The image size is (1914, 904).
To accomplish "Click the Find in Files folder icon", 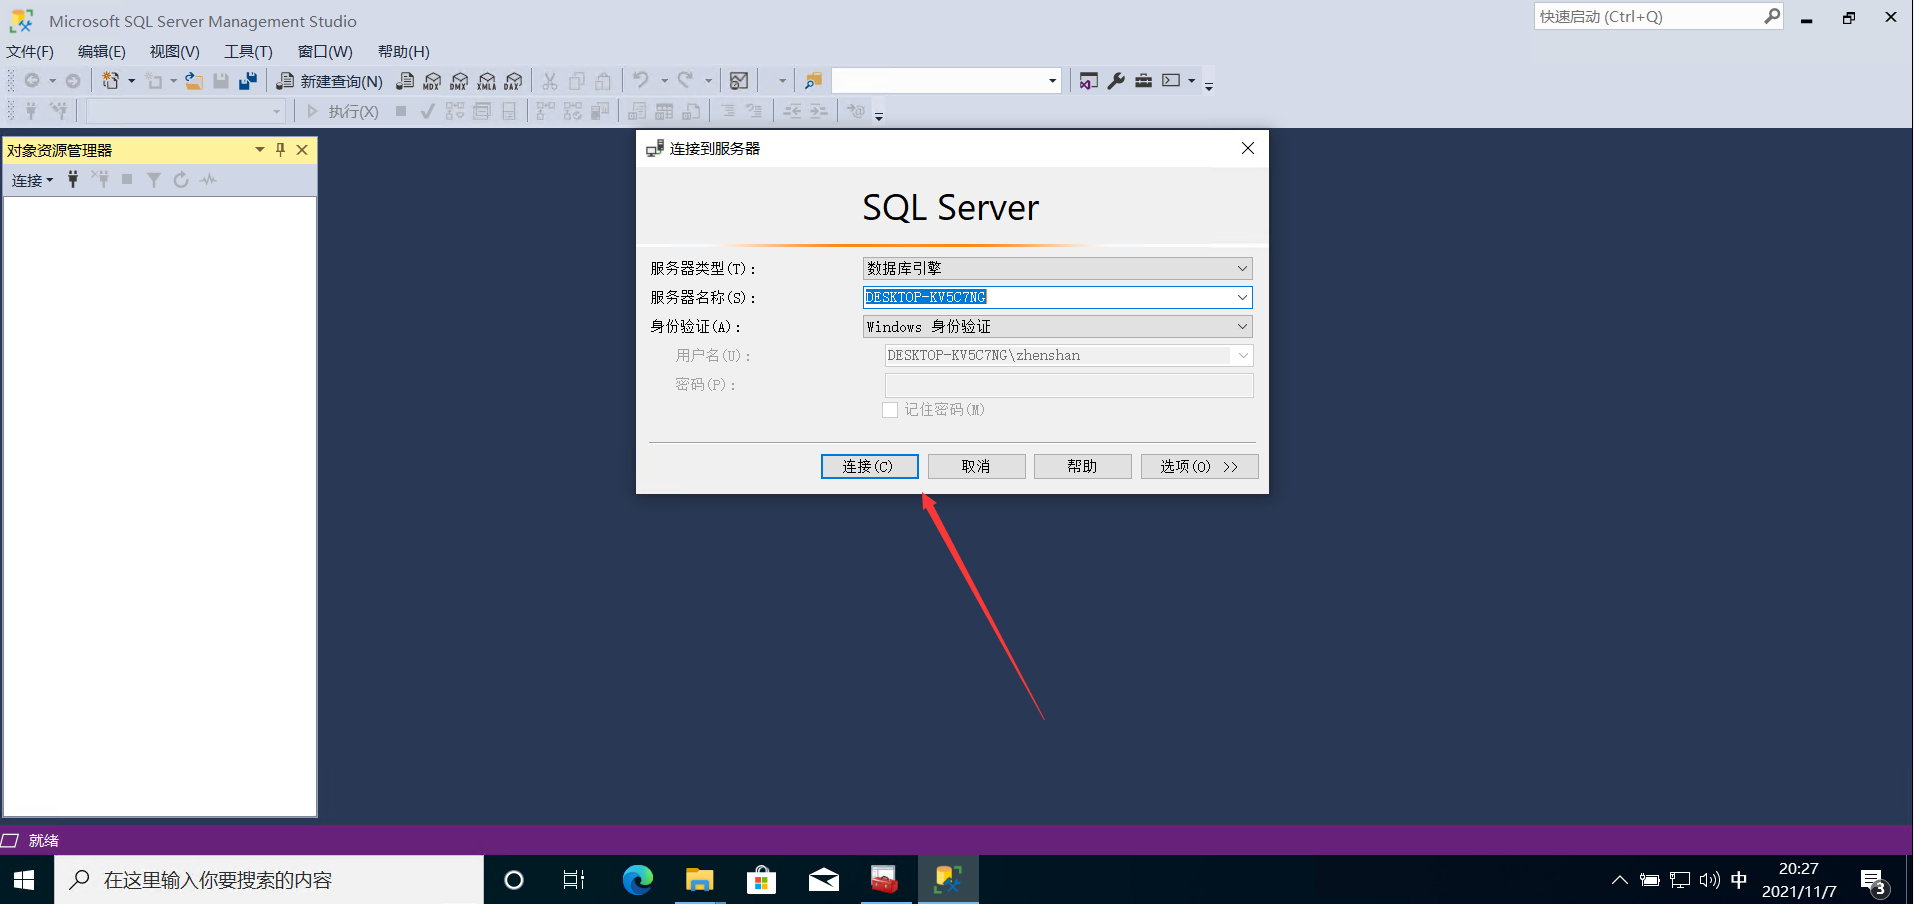I will (813, 81).
